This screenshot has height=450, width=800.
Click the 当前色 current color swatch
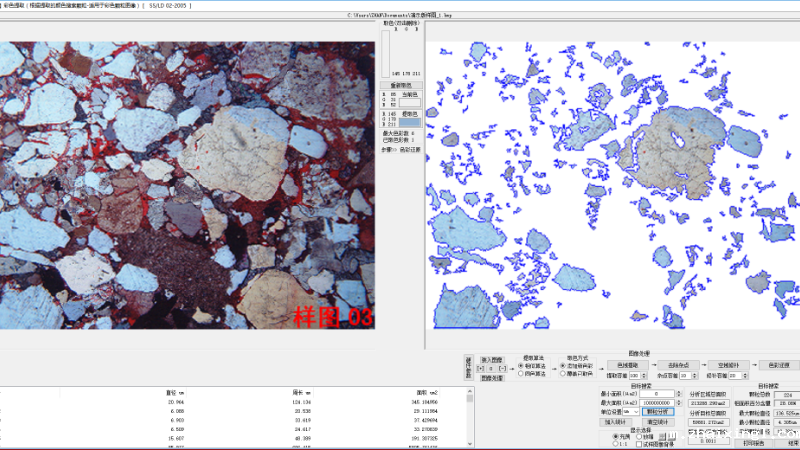(x=409, y=103)
